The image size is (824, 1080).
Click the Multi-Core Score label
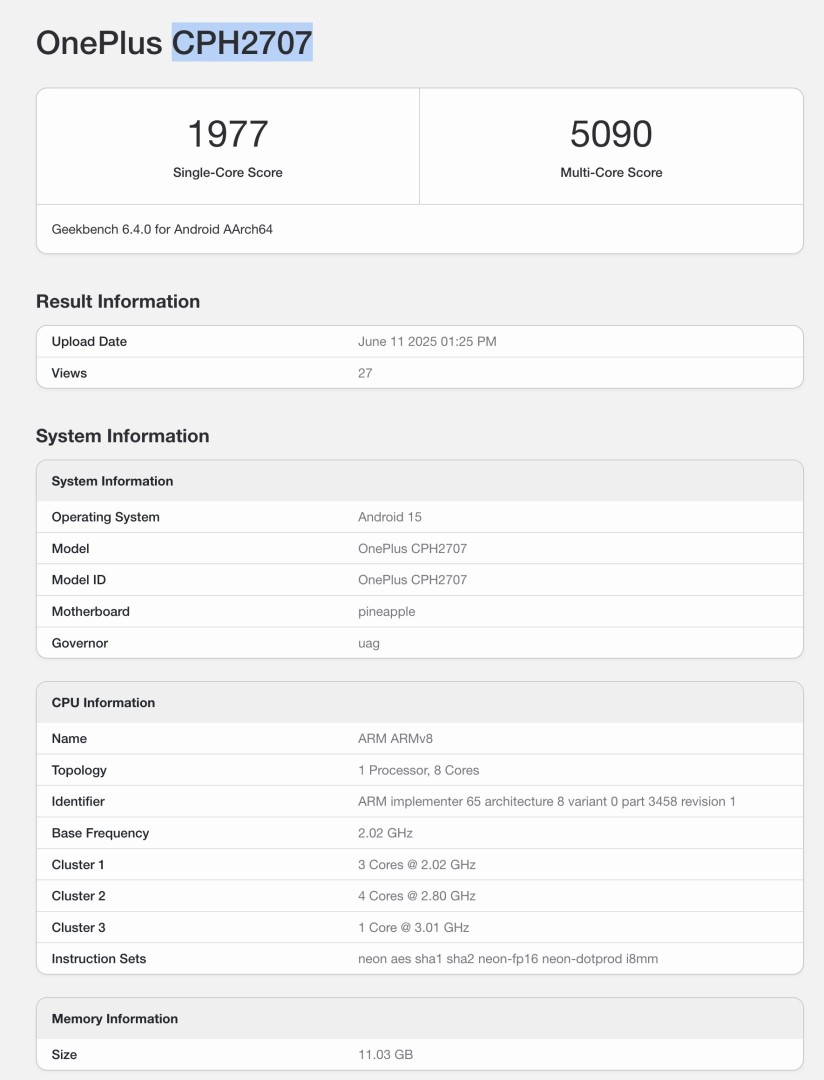pos(611,172)
